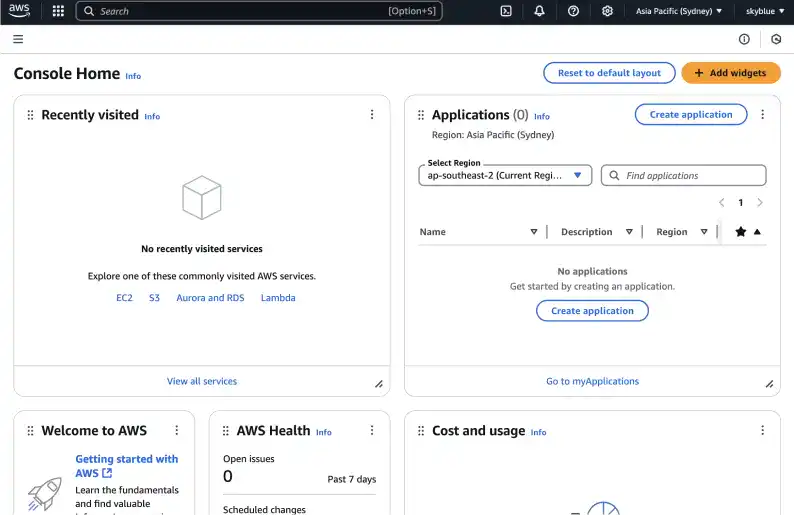Screen dimensions: 794x515
Task: Click Applications widget resize corner icon
Action: (x=769, y=384)
